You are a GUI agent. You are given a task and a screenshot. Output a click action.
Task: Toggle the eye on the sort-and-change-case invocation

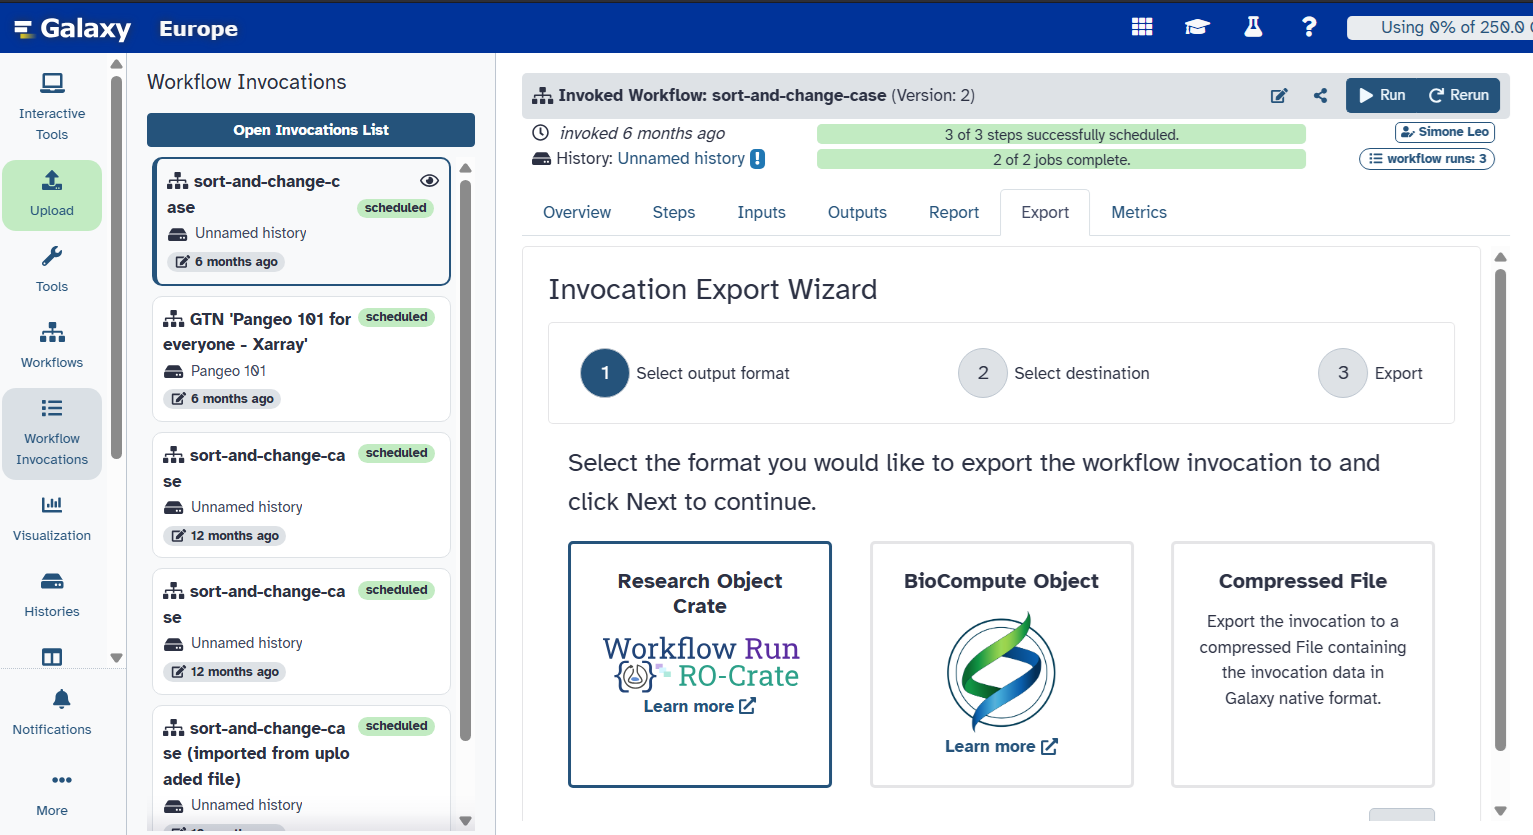click(x=429, y=180)
